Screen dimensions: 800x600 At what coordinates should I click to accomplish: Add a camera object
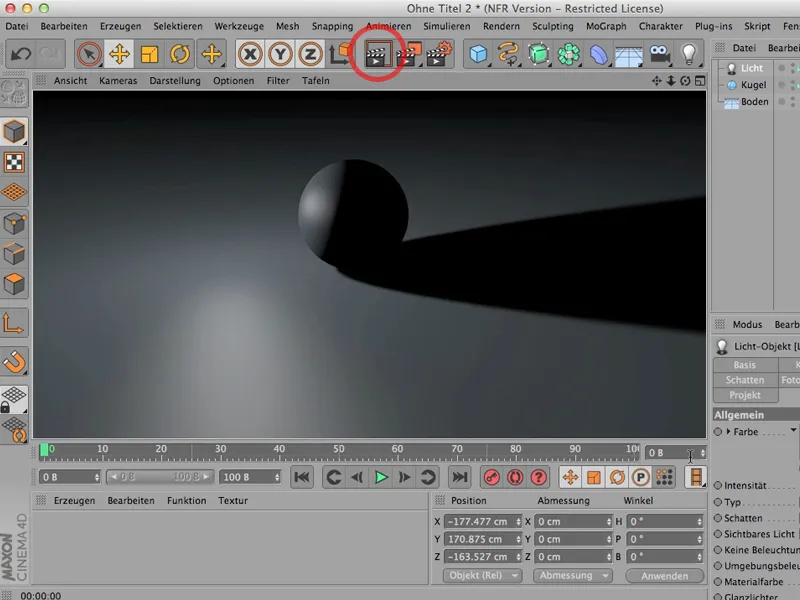point(659,54)
